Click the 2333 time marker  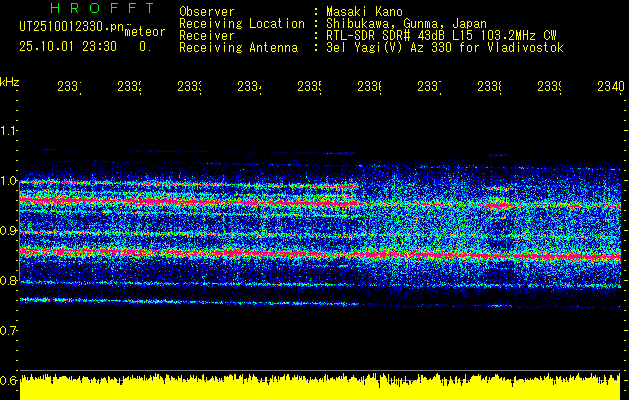pos(189,87)
